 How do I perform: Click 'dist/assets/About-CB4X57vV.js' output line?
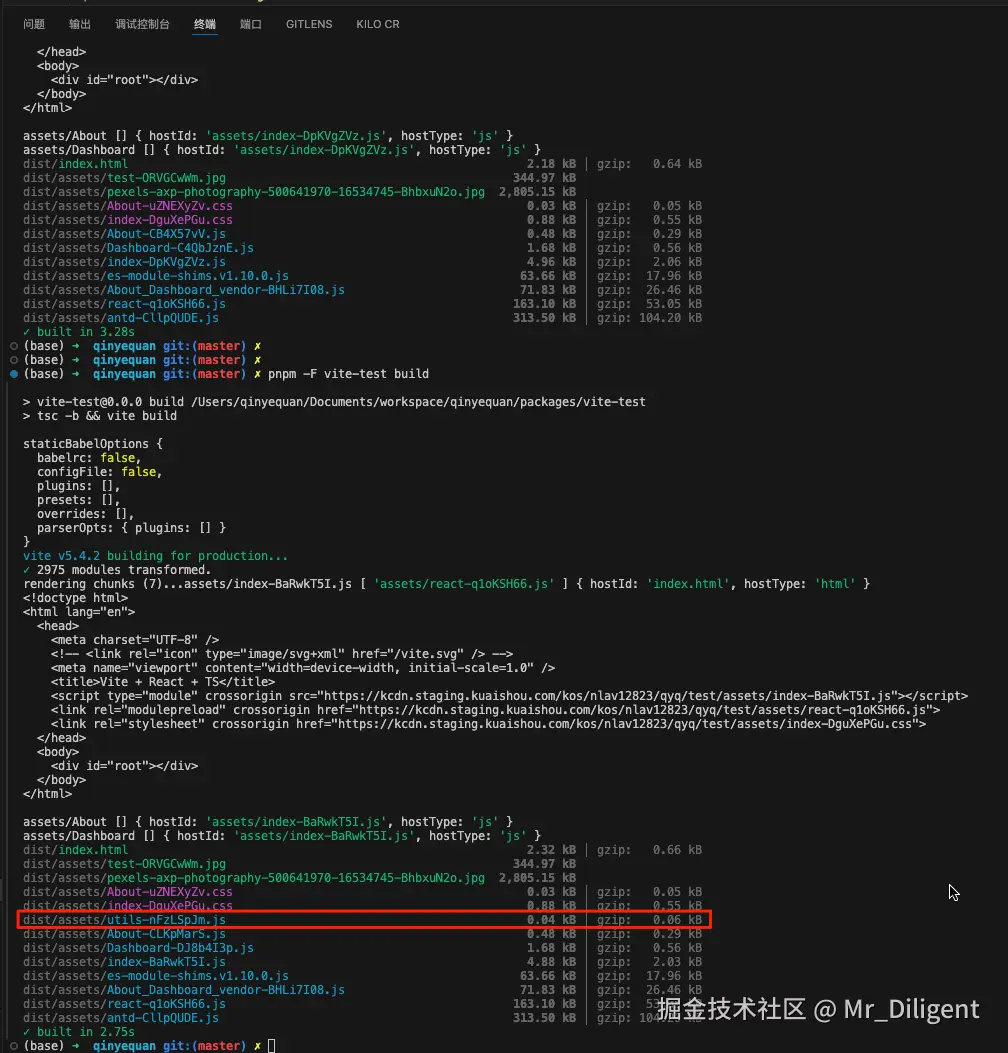click(124, 234)
